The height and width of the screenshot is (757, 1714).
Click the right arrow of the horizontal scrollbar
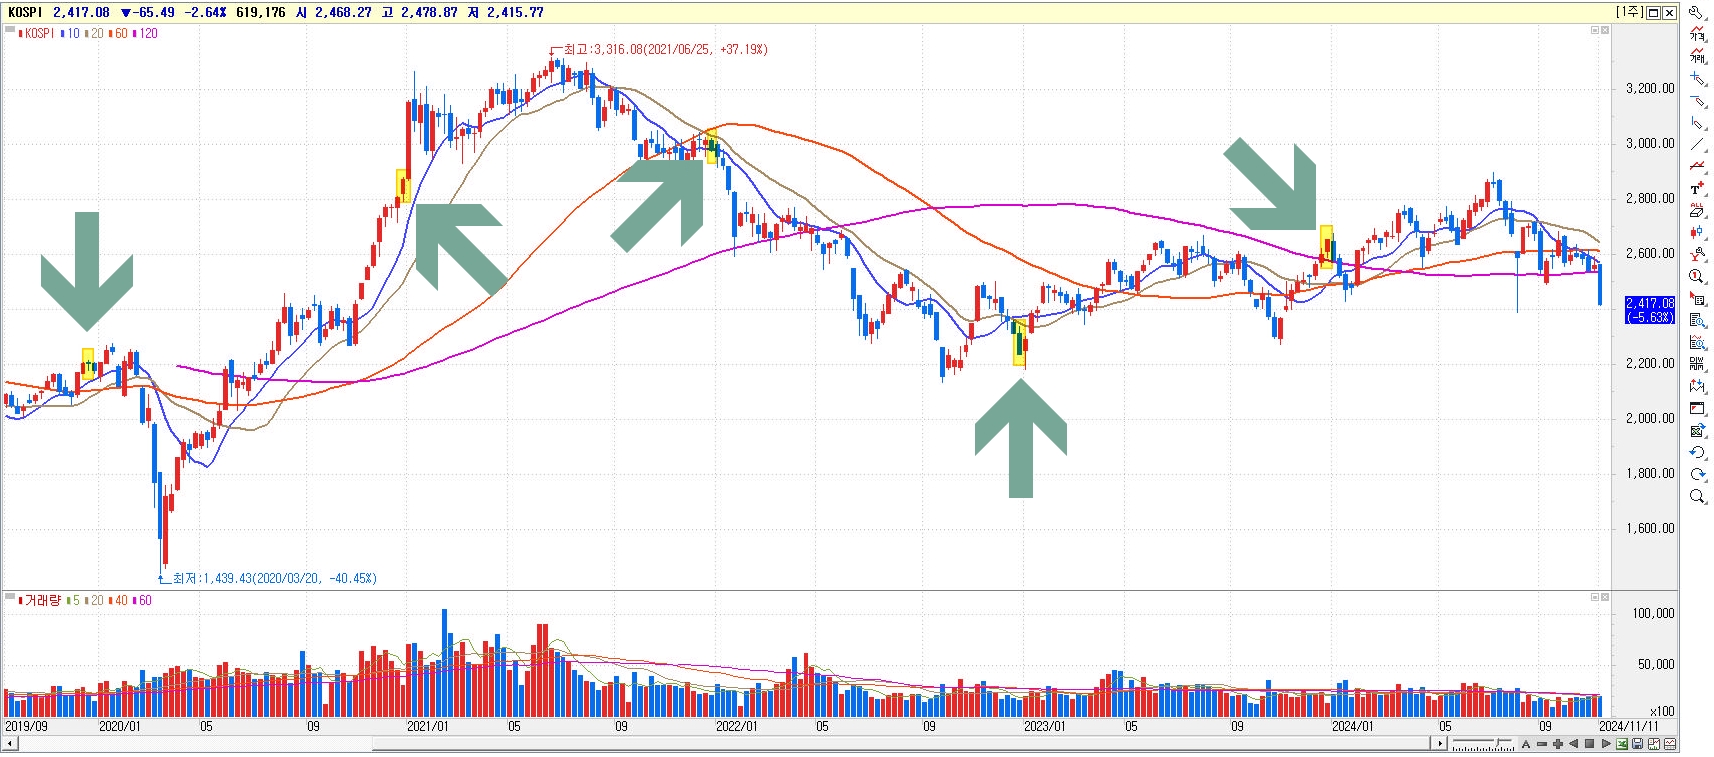point(1440,744)
